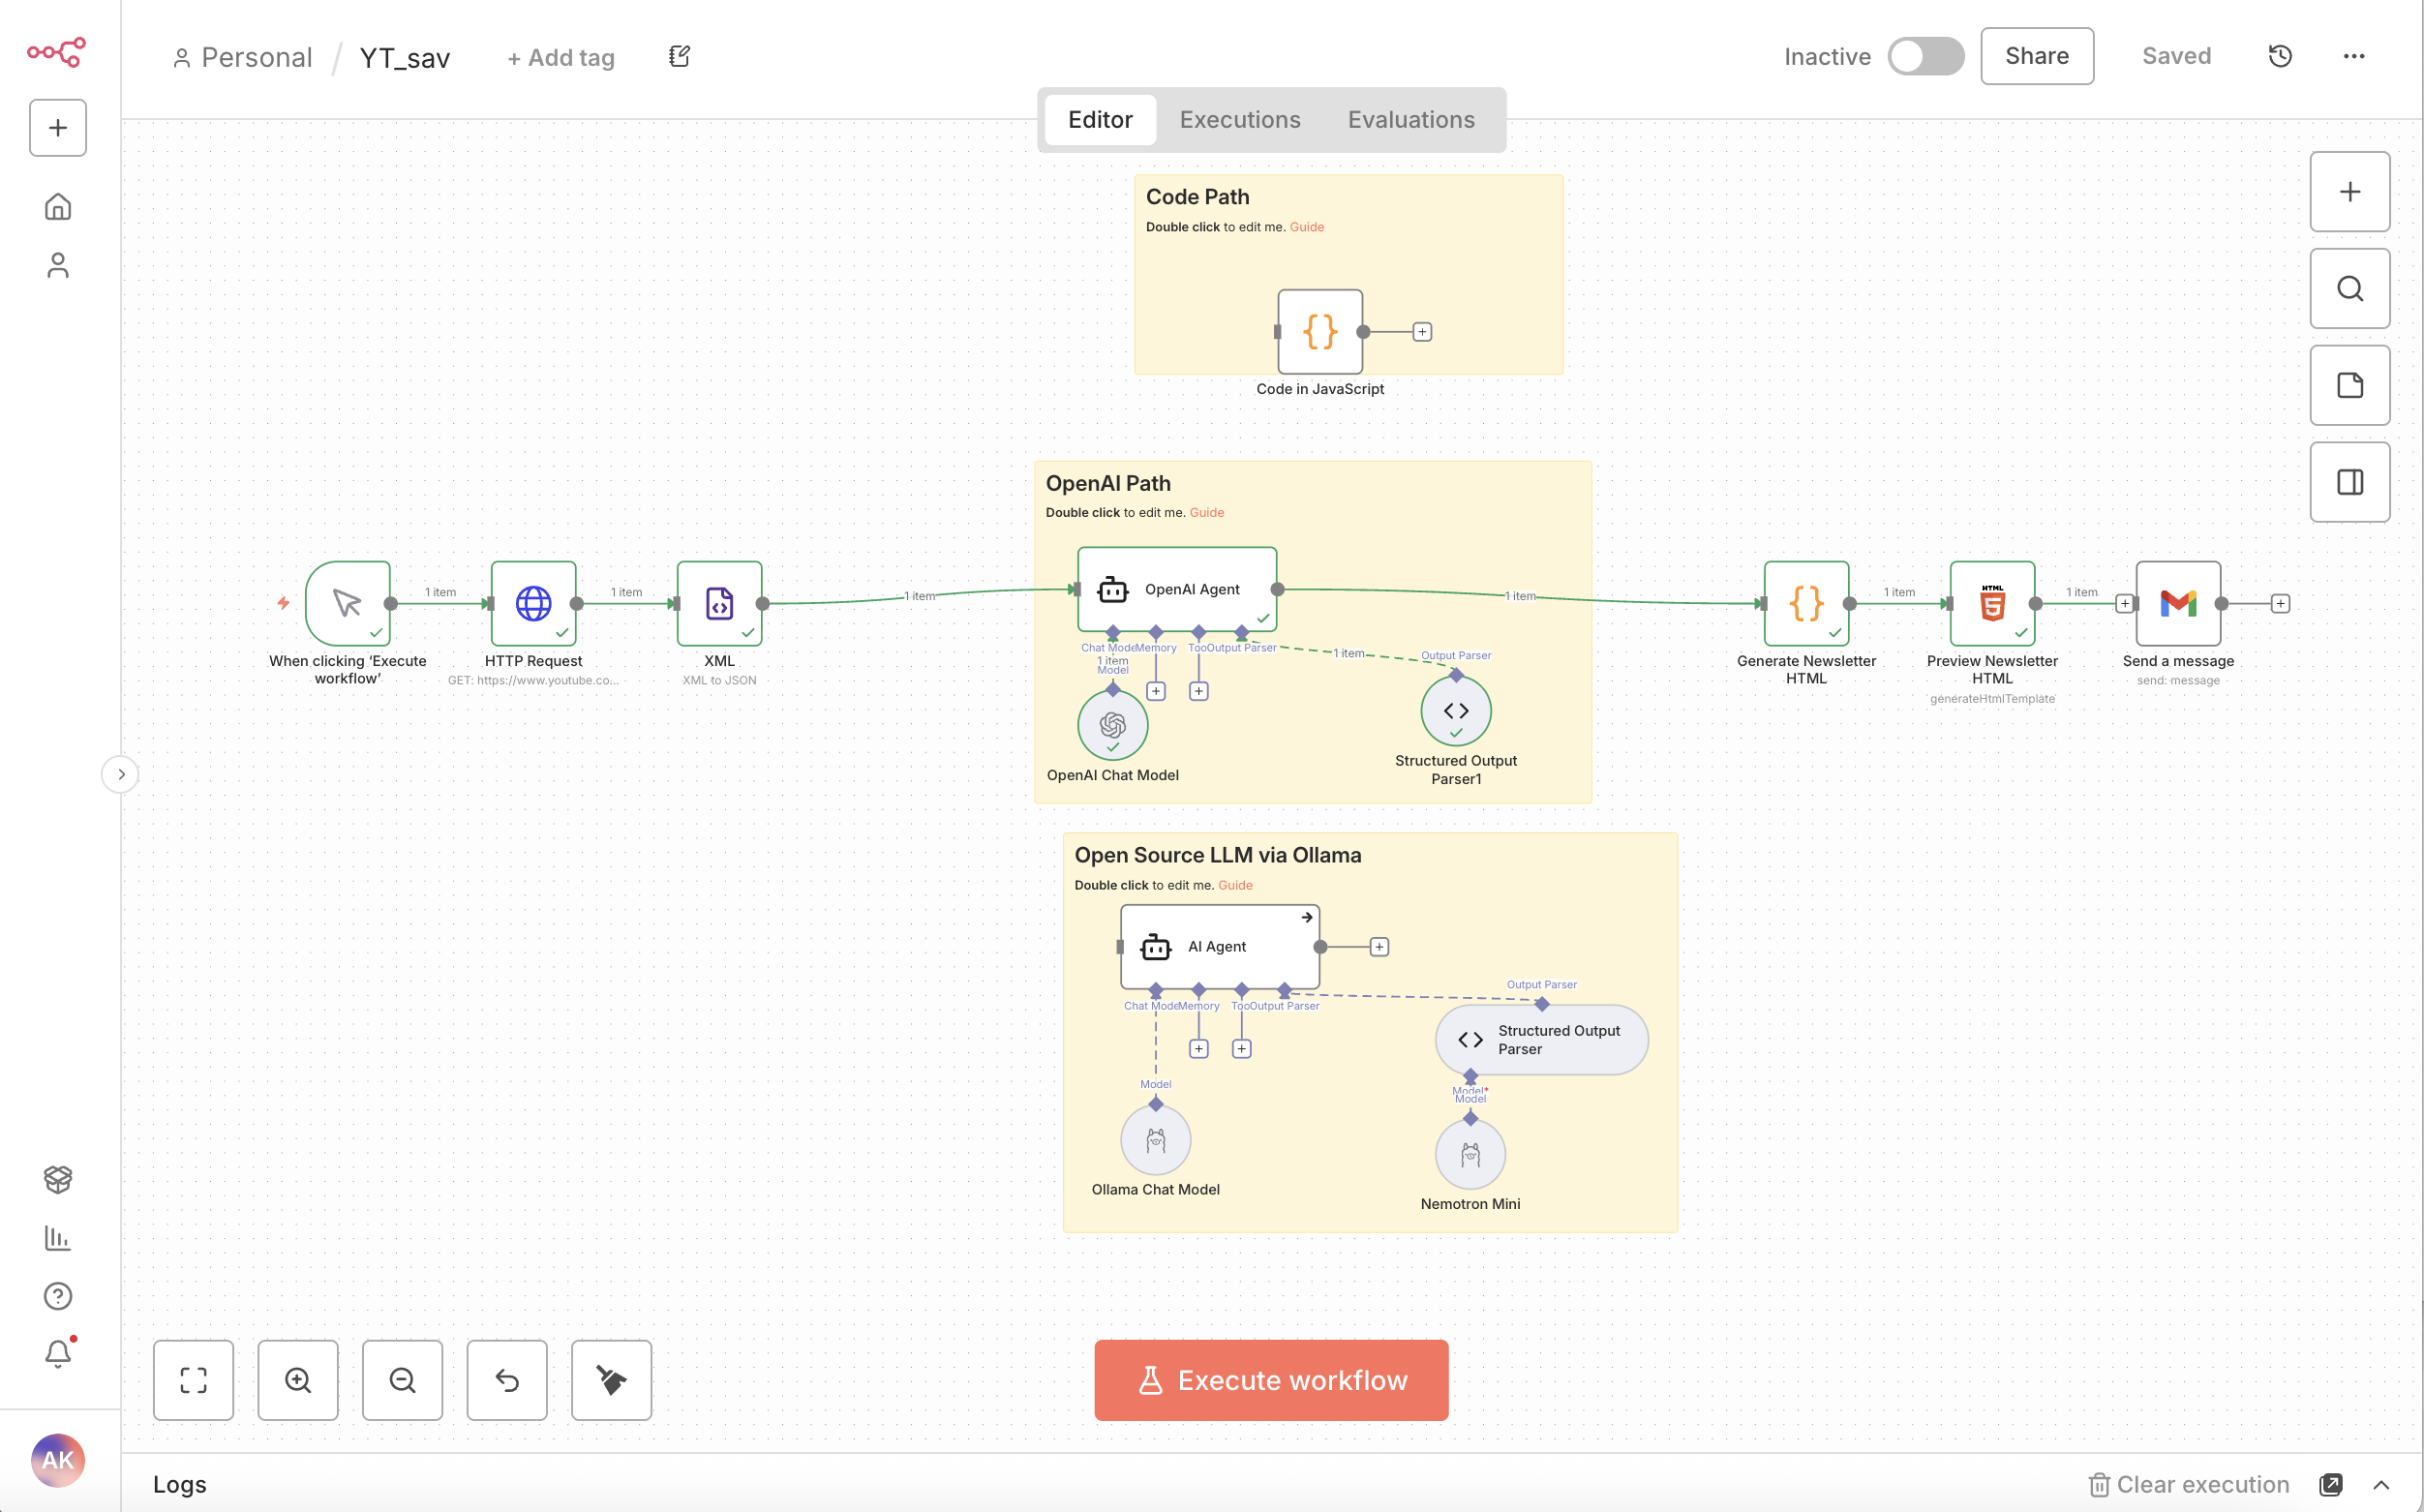This screenshot has width=2424, height=1512.
Task: Click Clear execution in logs bar
Action: coord(2189,1484)
